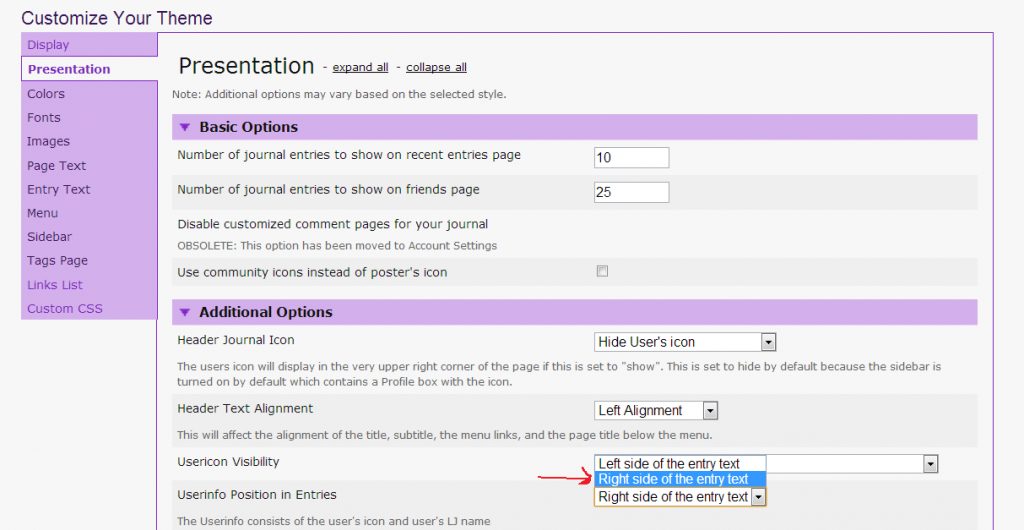Toggle community icons checkbox

602,271
